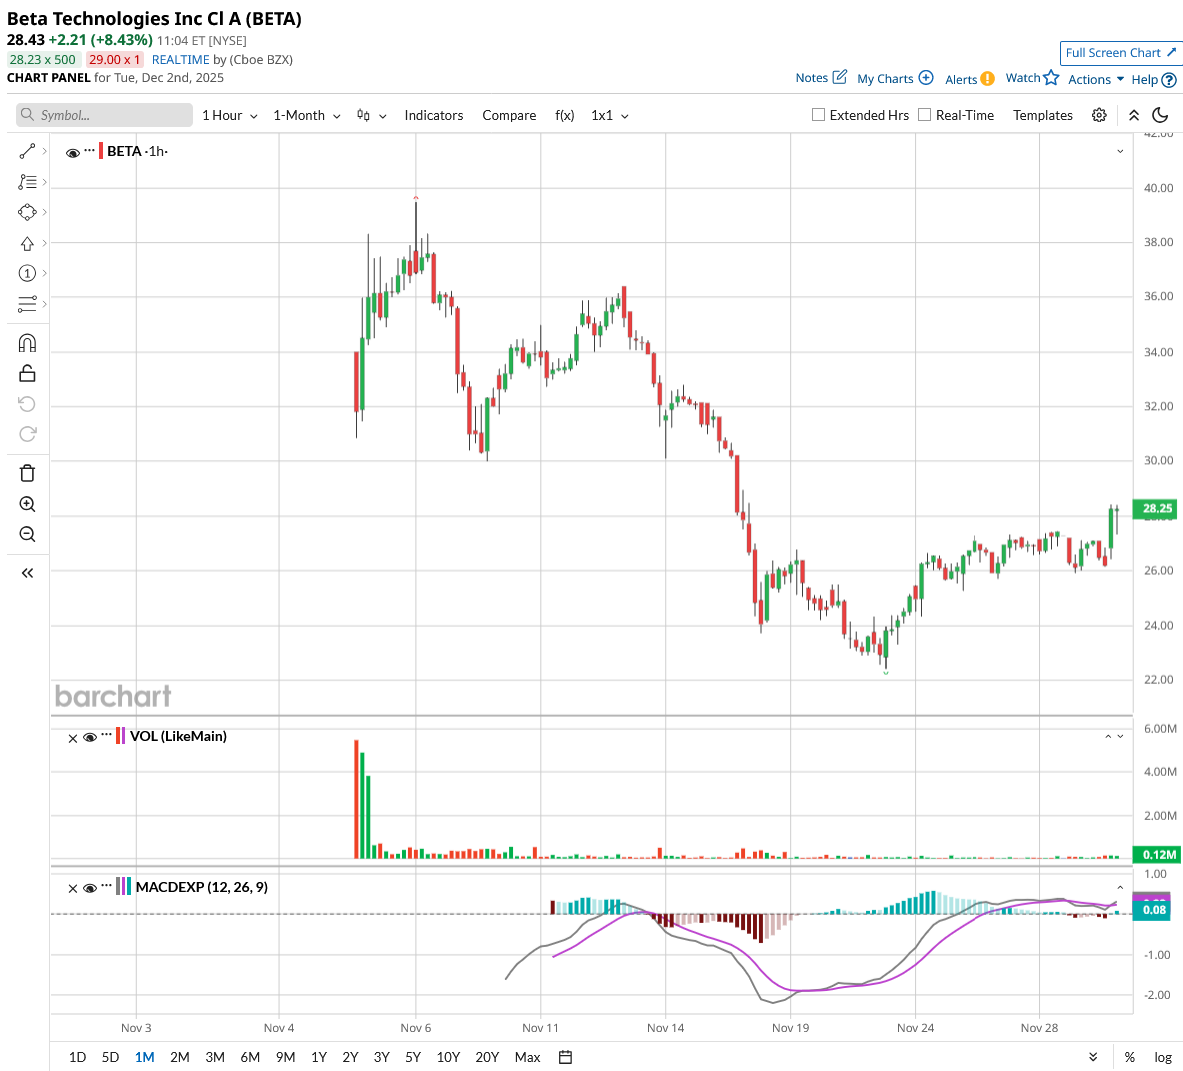Collapse the main BETA chart pane
1183x1071 pixels.
pos(1120,152)
